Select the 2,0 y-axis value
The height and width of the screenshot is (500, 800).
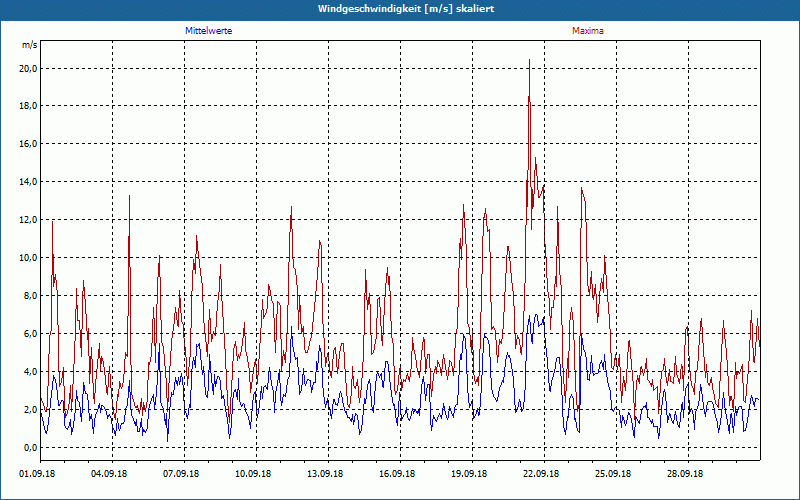click(30, 410)
